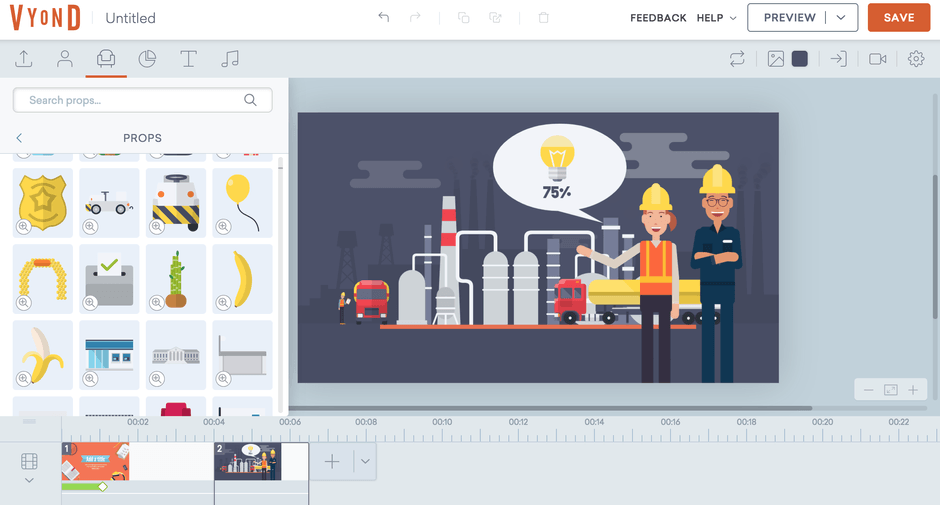Open the Character library tab
This screenshot has height=505, width=940.
tap(65, 59)
